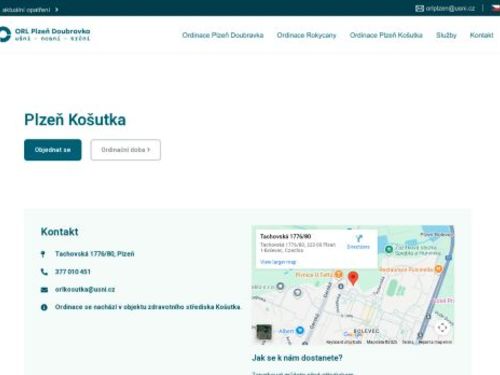The image size is (500, 375).
Task: Click the blue transit stop icon near marker
Action: (x=341, y=286)
